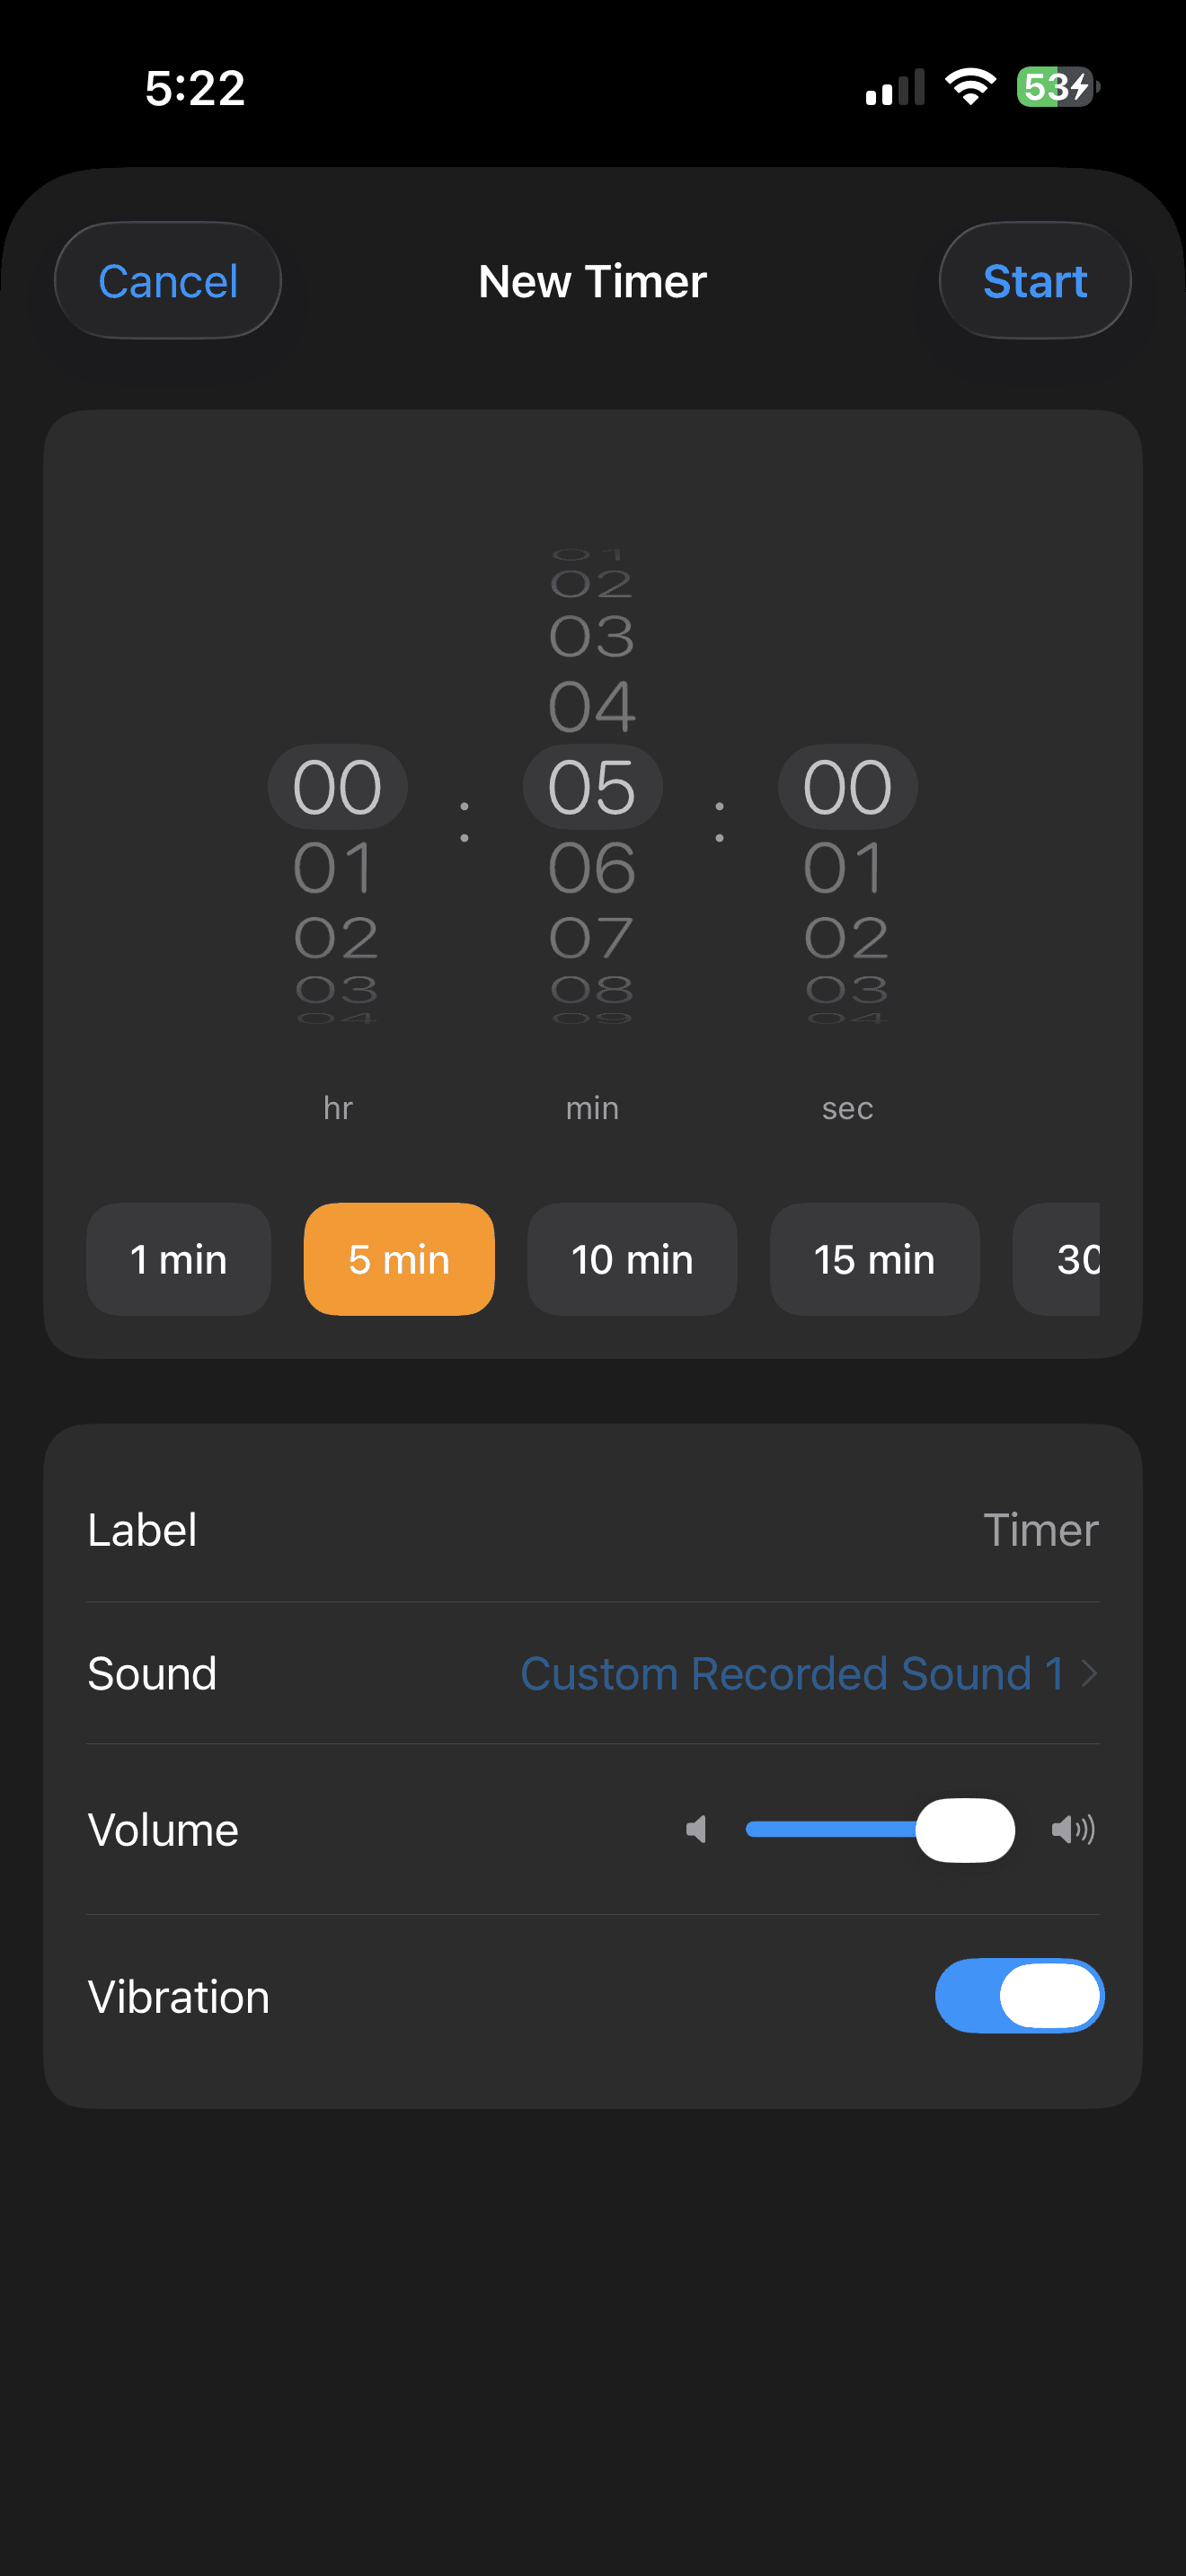The width and height of the screenshot is (1186, 2576).
Task: Tap the Timer label field
Action: 1040,1530
